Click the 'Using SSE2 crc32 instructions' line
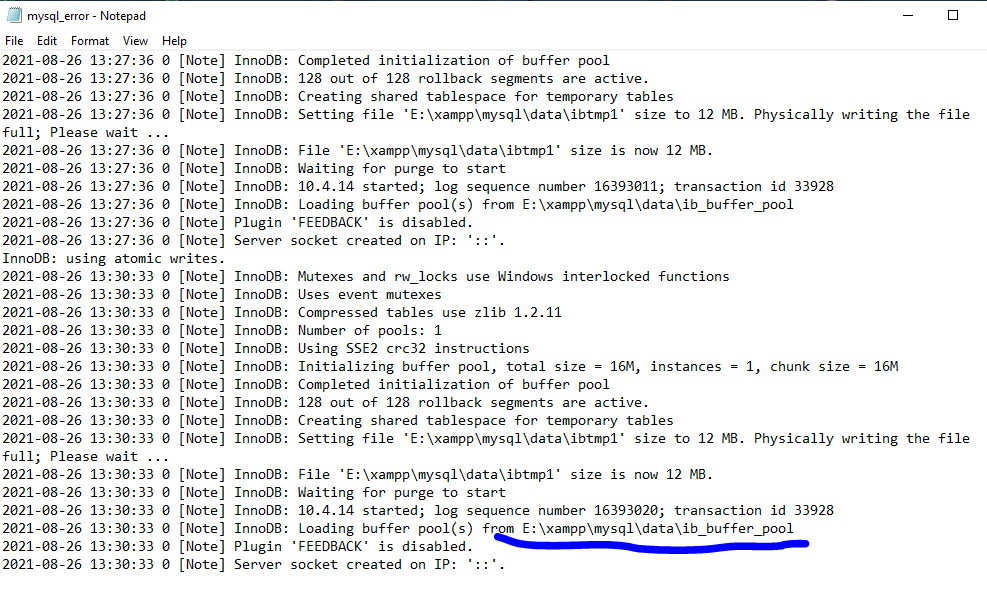 coord(266,348)
